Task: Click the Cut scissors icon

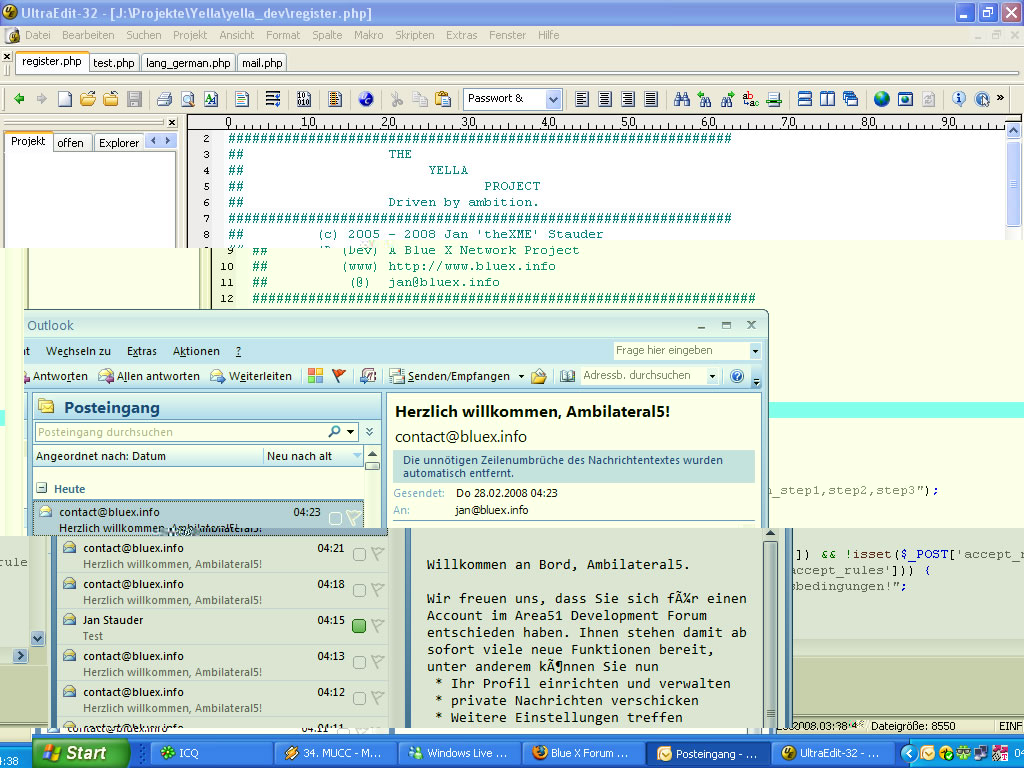Action: pyautogui.click(x=396, y=99)
